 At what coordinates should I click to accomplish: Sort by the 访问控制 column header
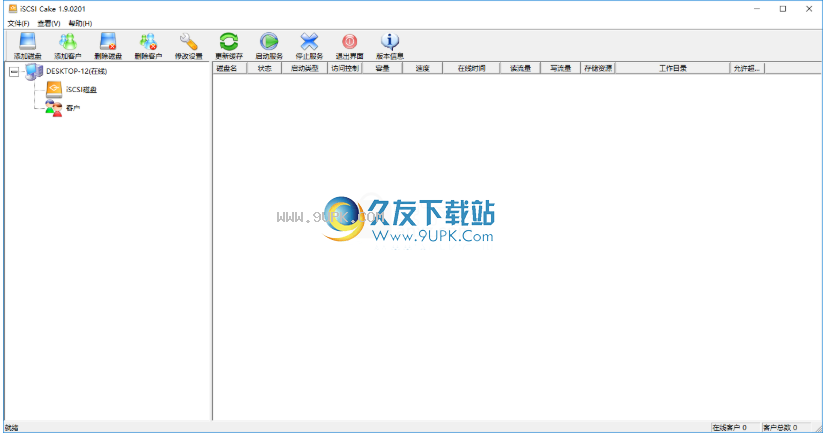(345, 68)
